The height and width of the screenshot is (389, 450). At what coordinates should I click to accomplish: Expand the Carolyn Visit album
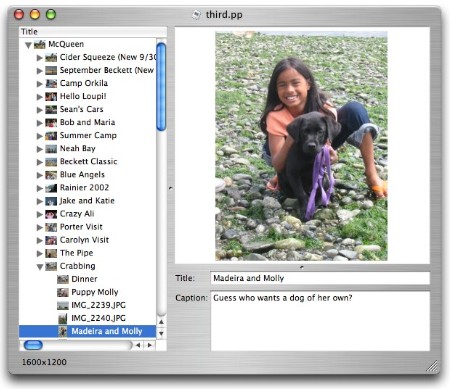coord(39,240)
